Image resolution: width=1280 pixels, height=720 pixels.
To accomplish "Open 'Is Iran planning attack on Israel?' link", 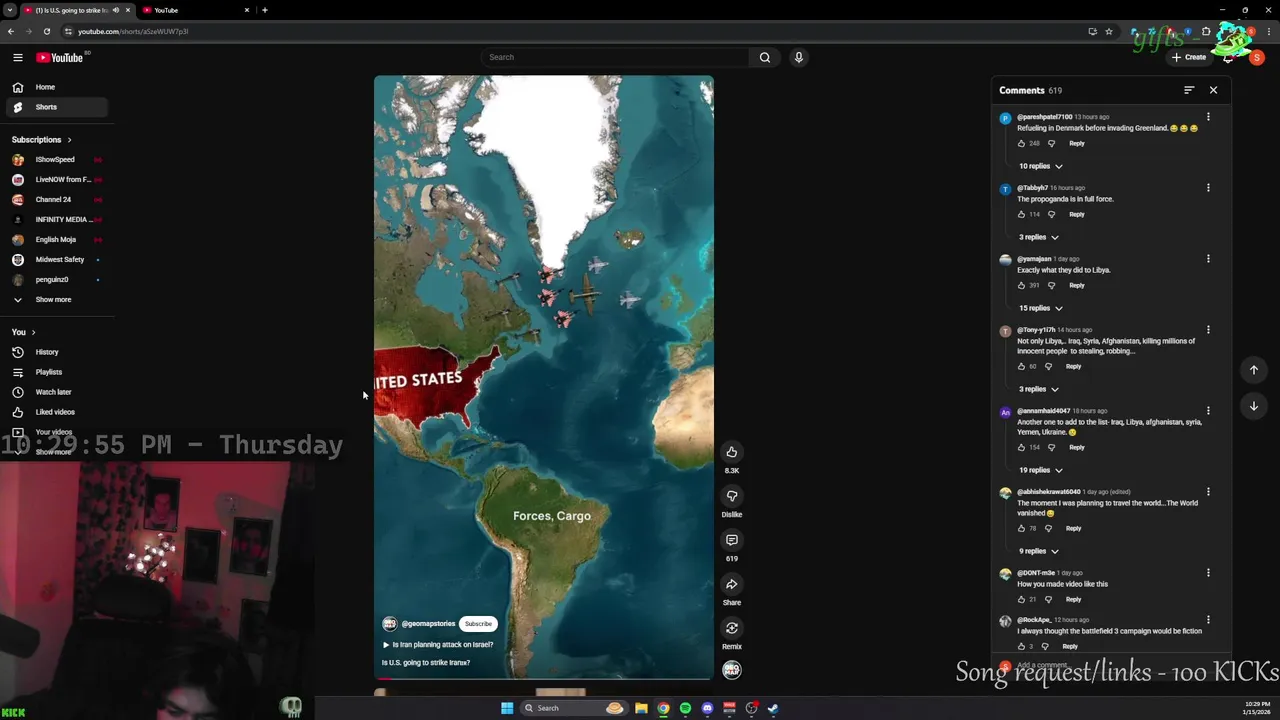I will click(x=438, y=645).
